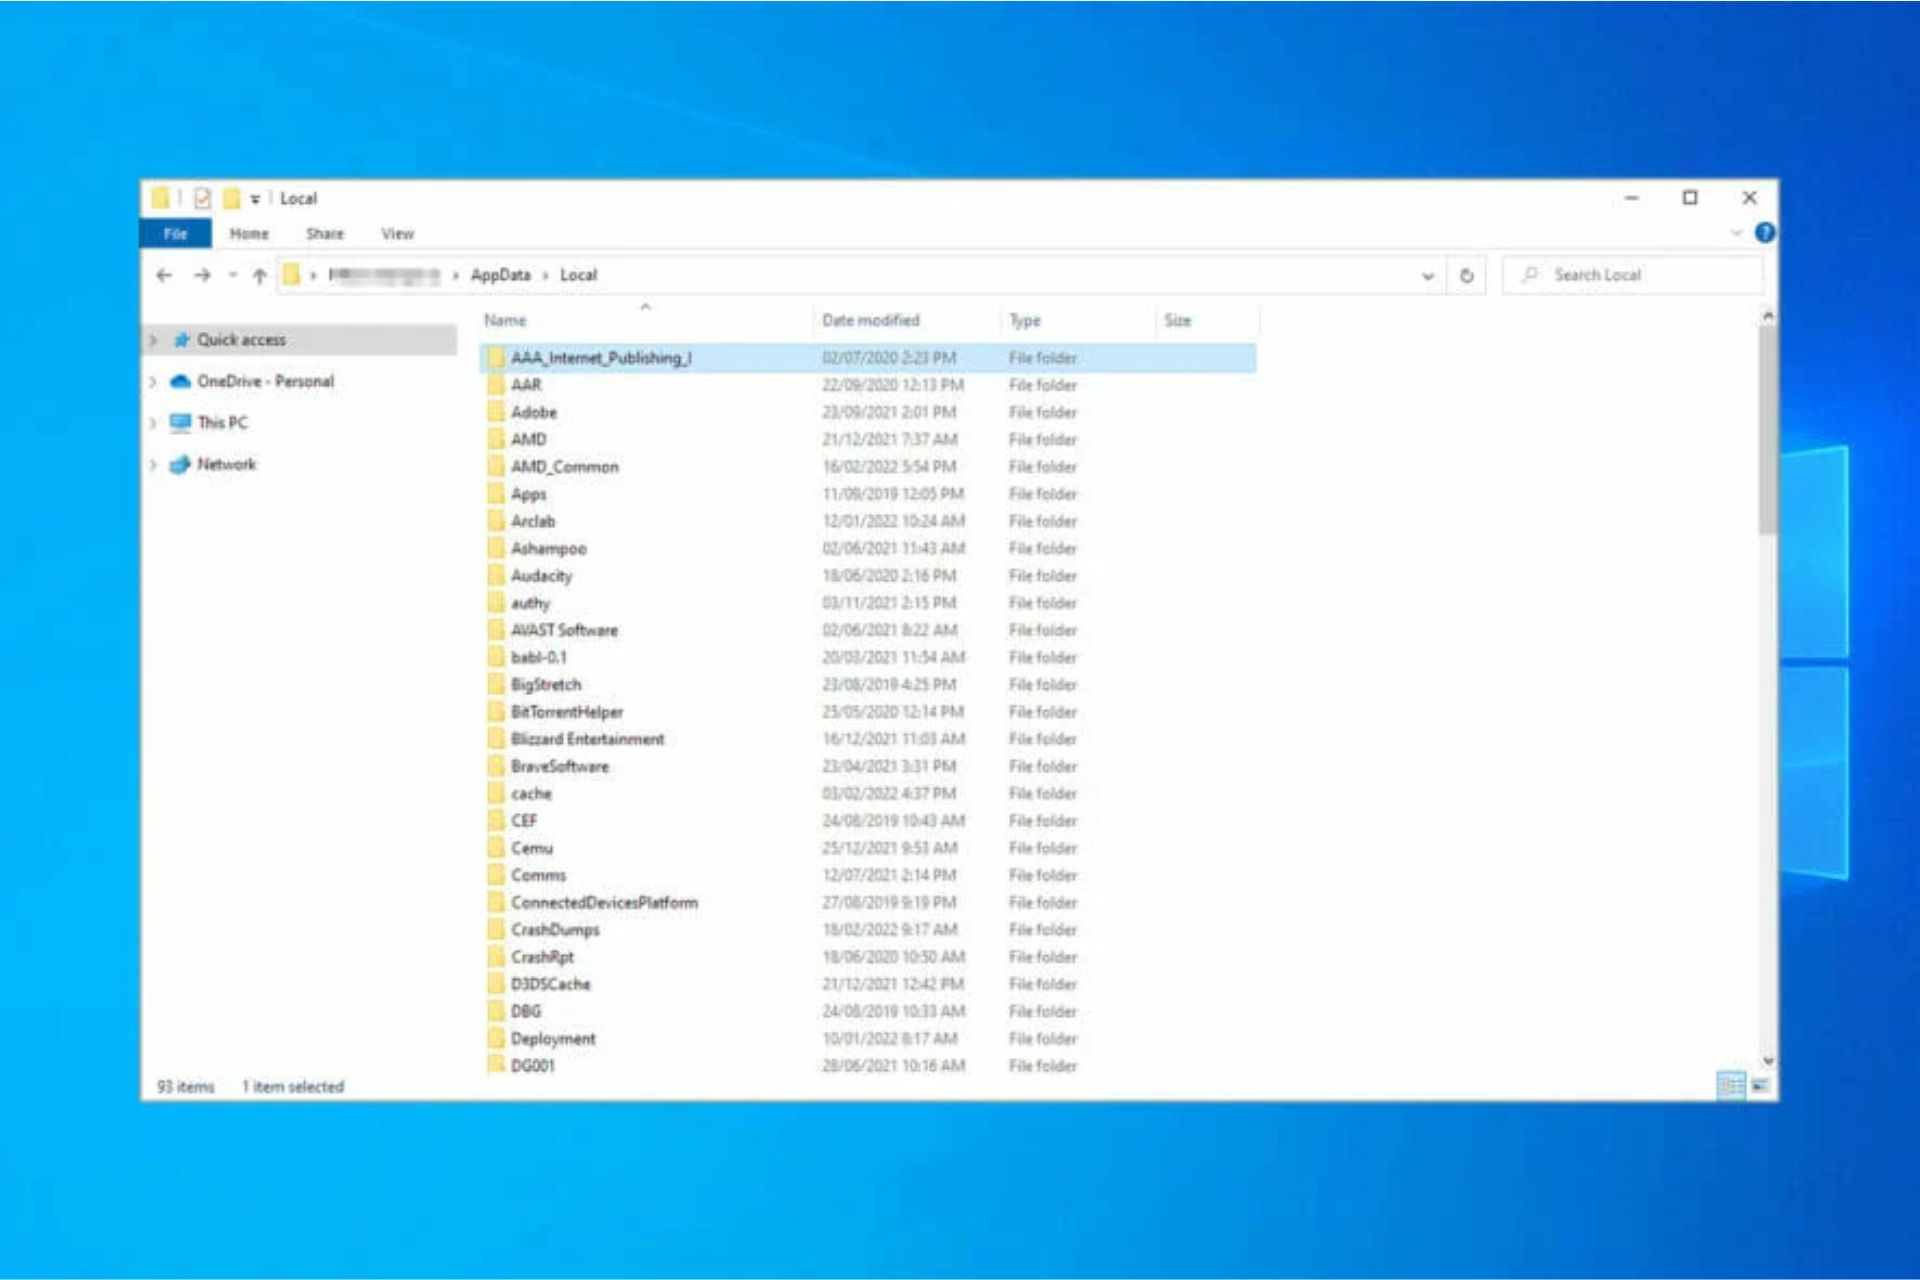Select the Adobe folder icon
Viewport: 1920px width, 1280px height.
coord(496,412)
